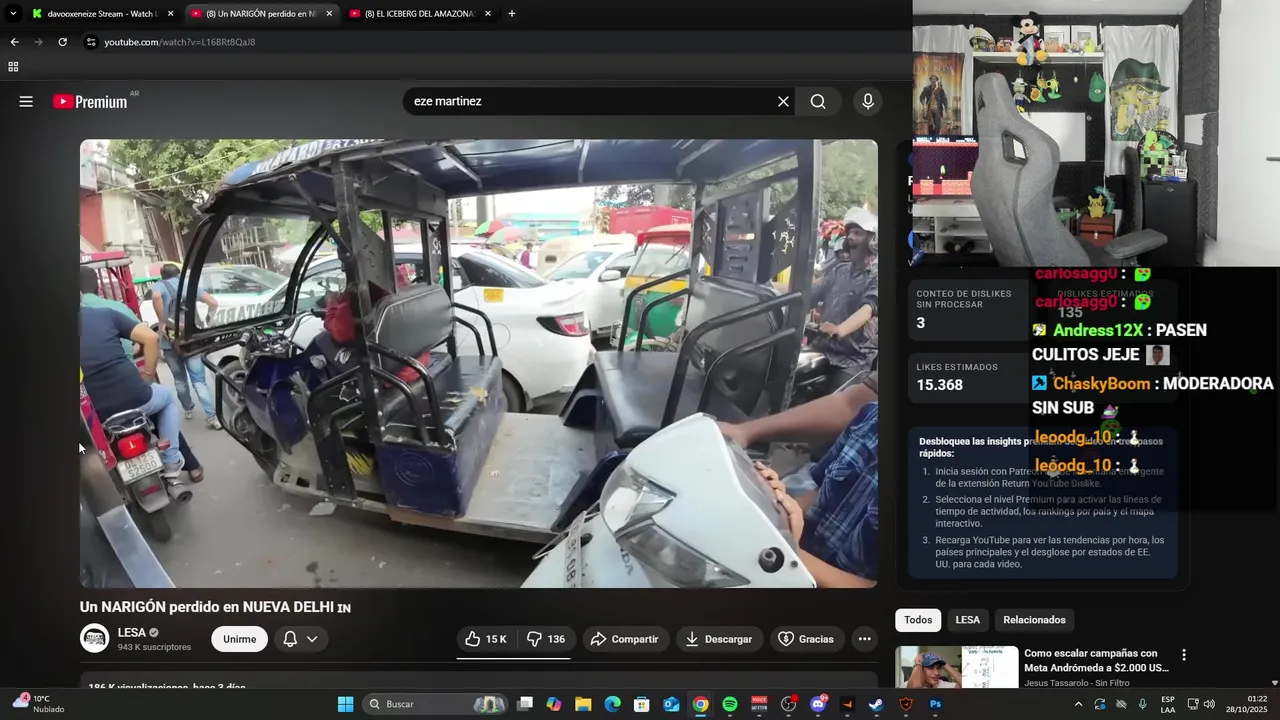Open the YouTube hamburger guide menu
1280x720 pixels.
pos(26,101)
